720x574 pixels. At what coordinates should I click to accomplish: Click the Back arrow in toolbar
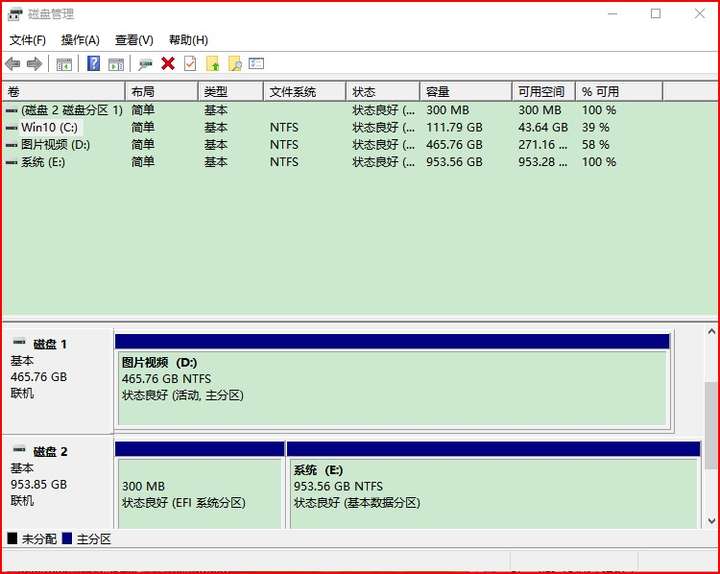pos(12,64)
